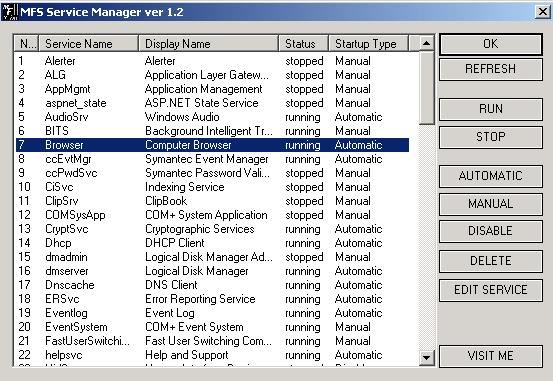The image size is (553, 381).
Task: Click the Help and Support display name
Action: point(187,355)
